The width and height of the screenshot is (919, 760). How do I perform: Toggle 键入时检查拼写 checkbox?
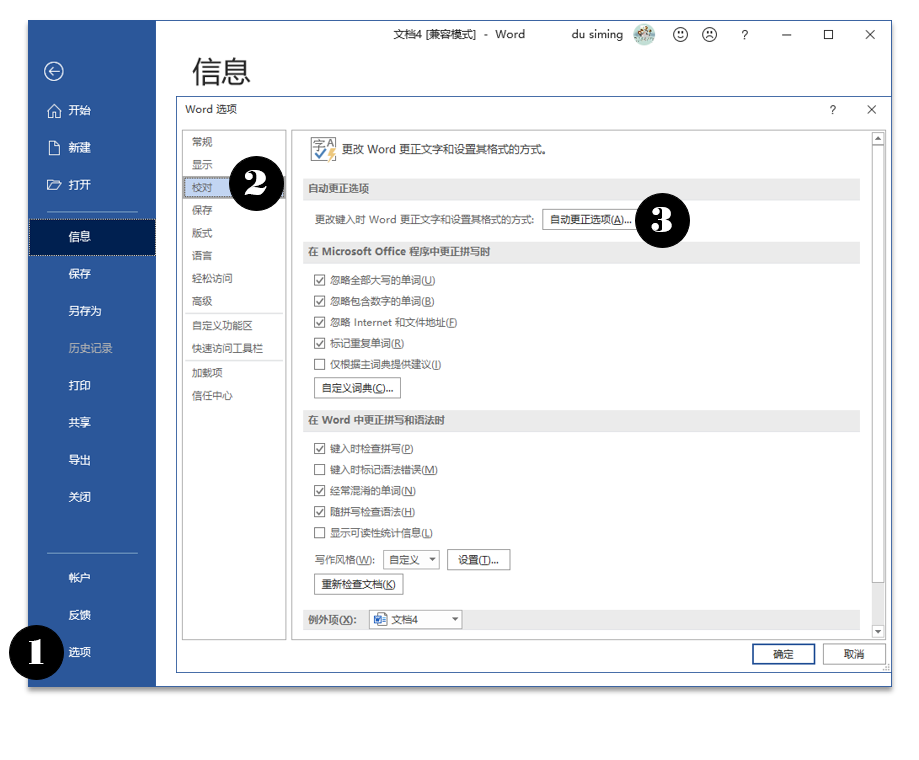pos(319,449)
